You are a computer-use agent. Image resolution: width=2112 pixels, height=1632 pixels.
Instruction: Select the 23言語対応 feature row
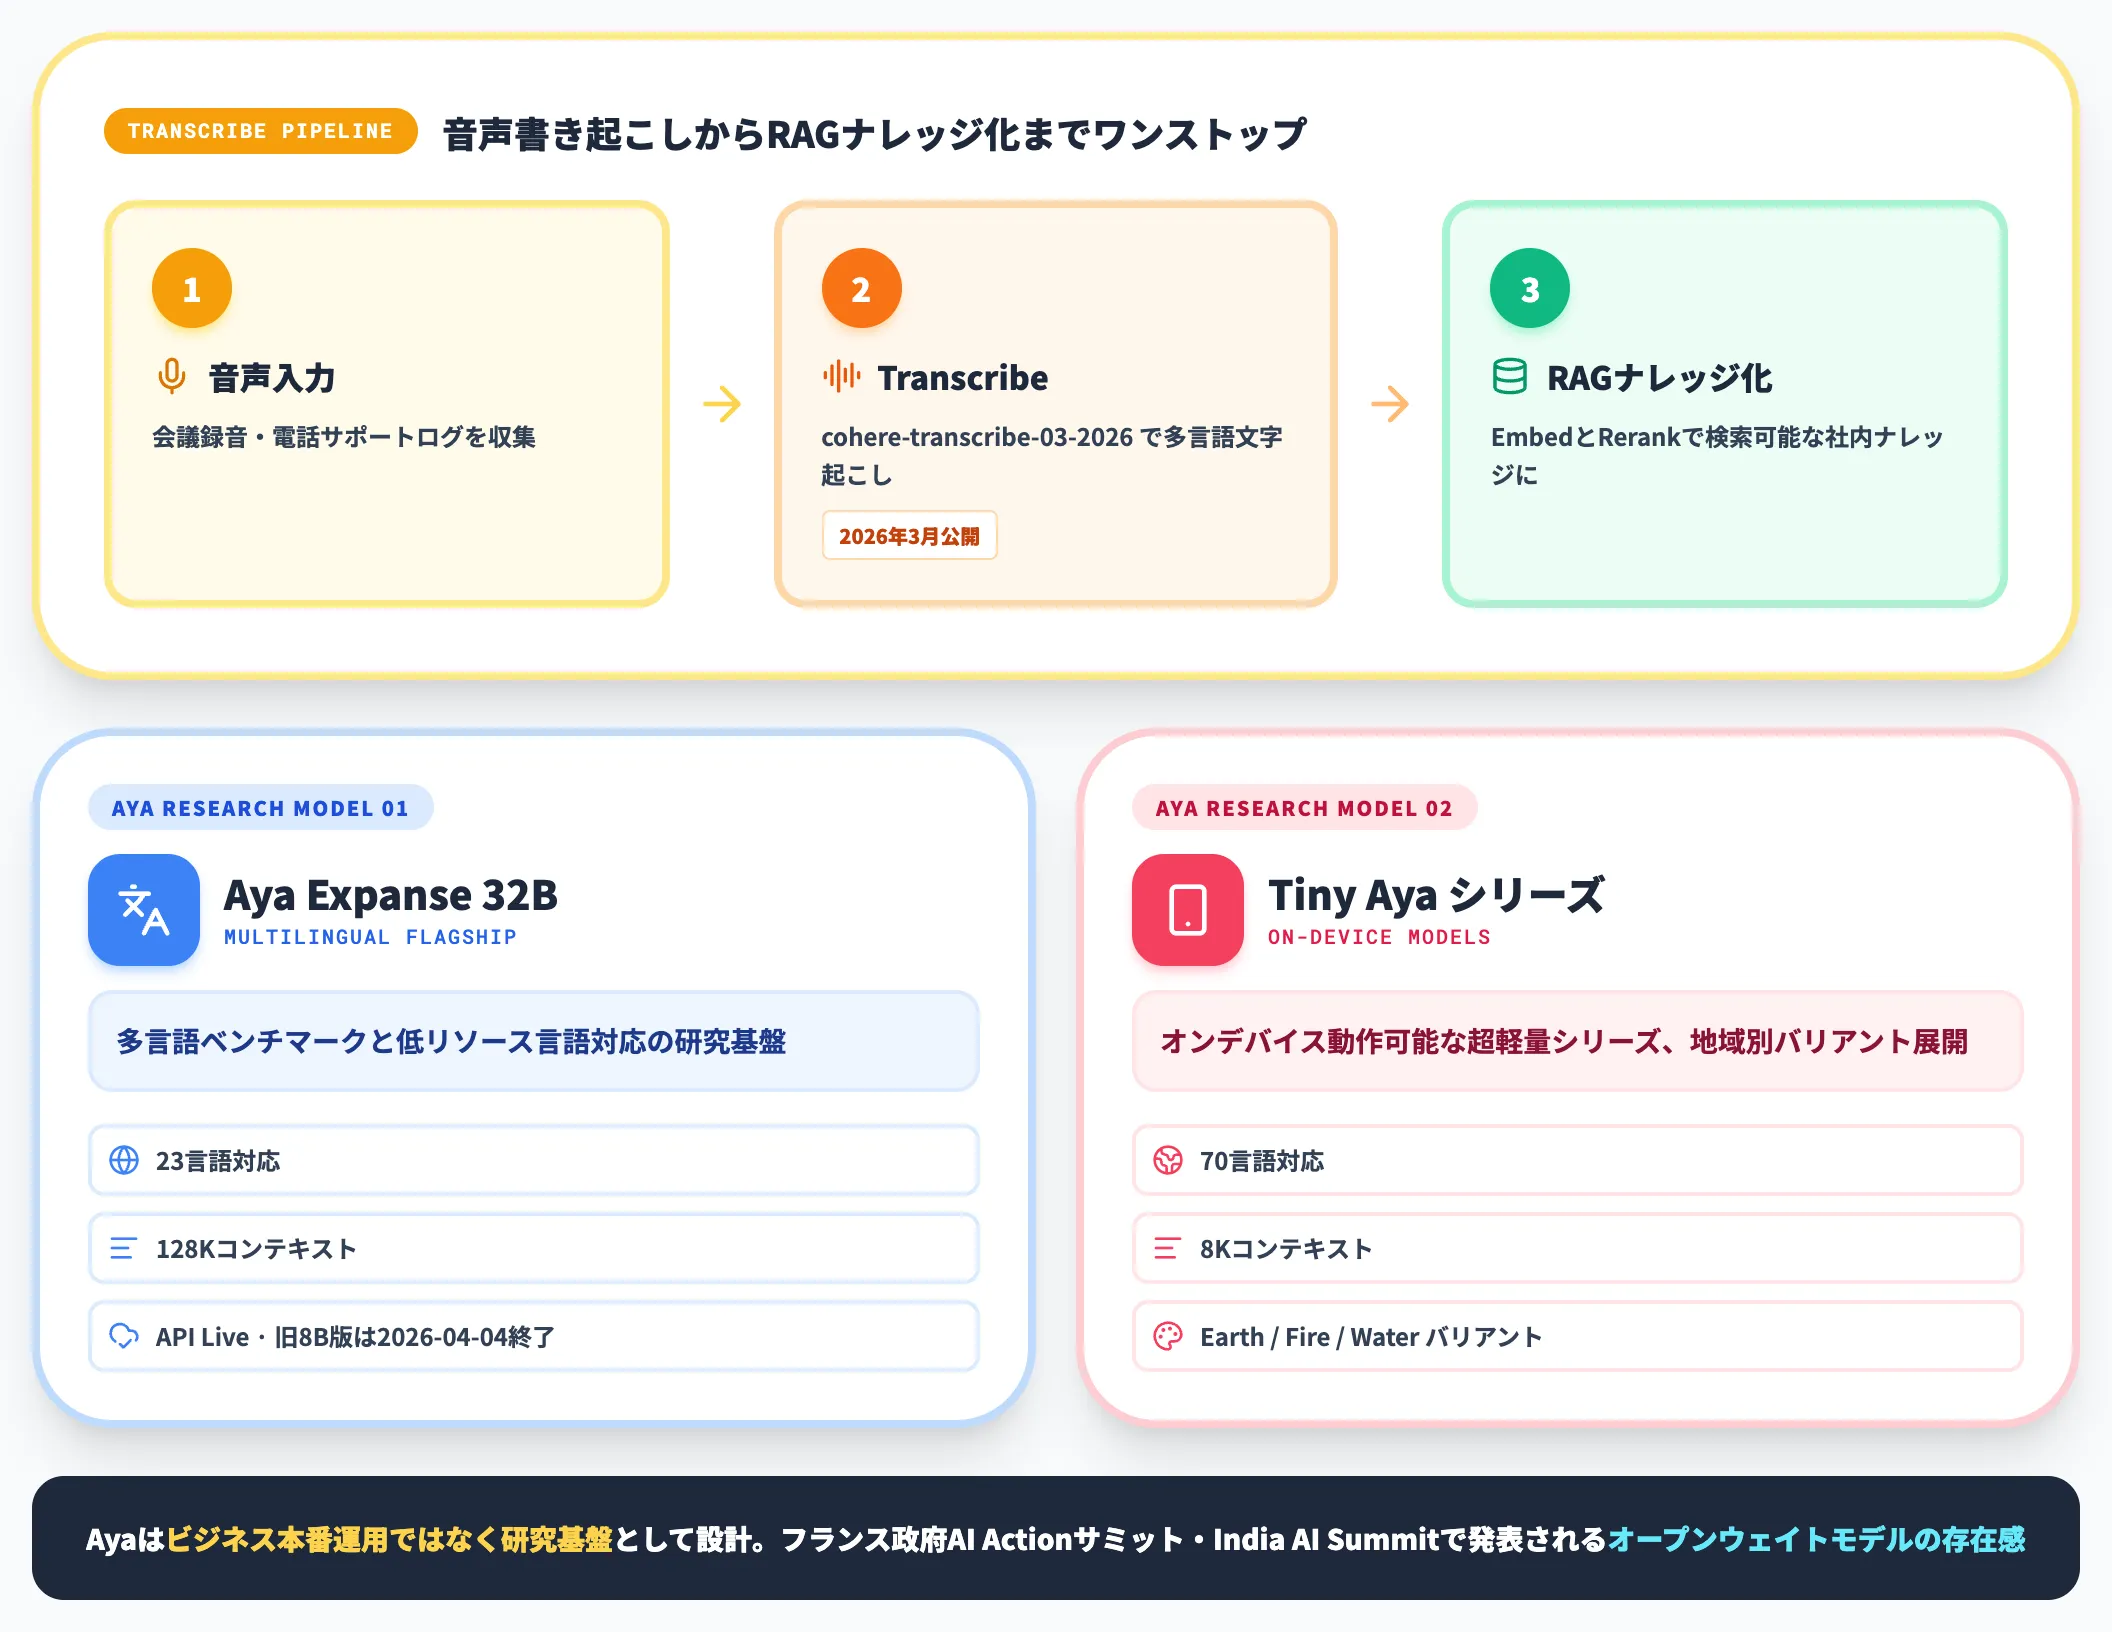[534, 1160]
